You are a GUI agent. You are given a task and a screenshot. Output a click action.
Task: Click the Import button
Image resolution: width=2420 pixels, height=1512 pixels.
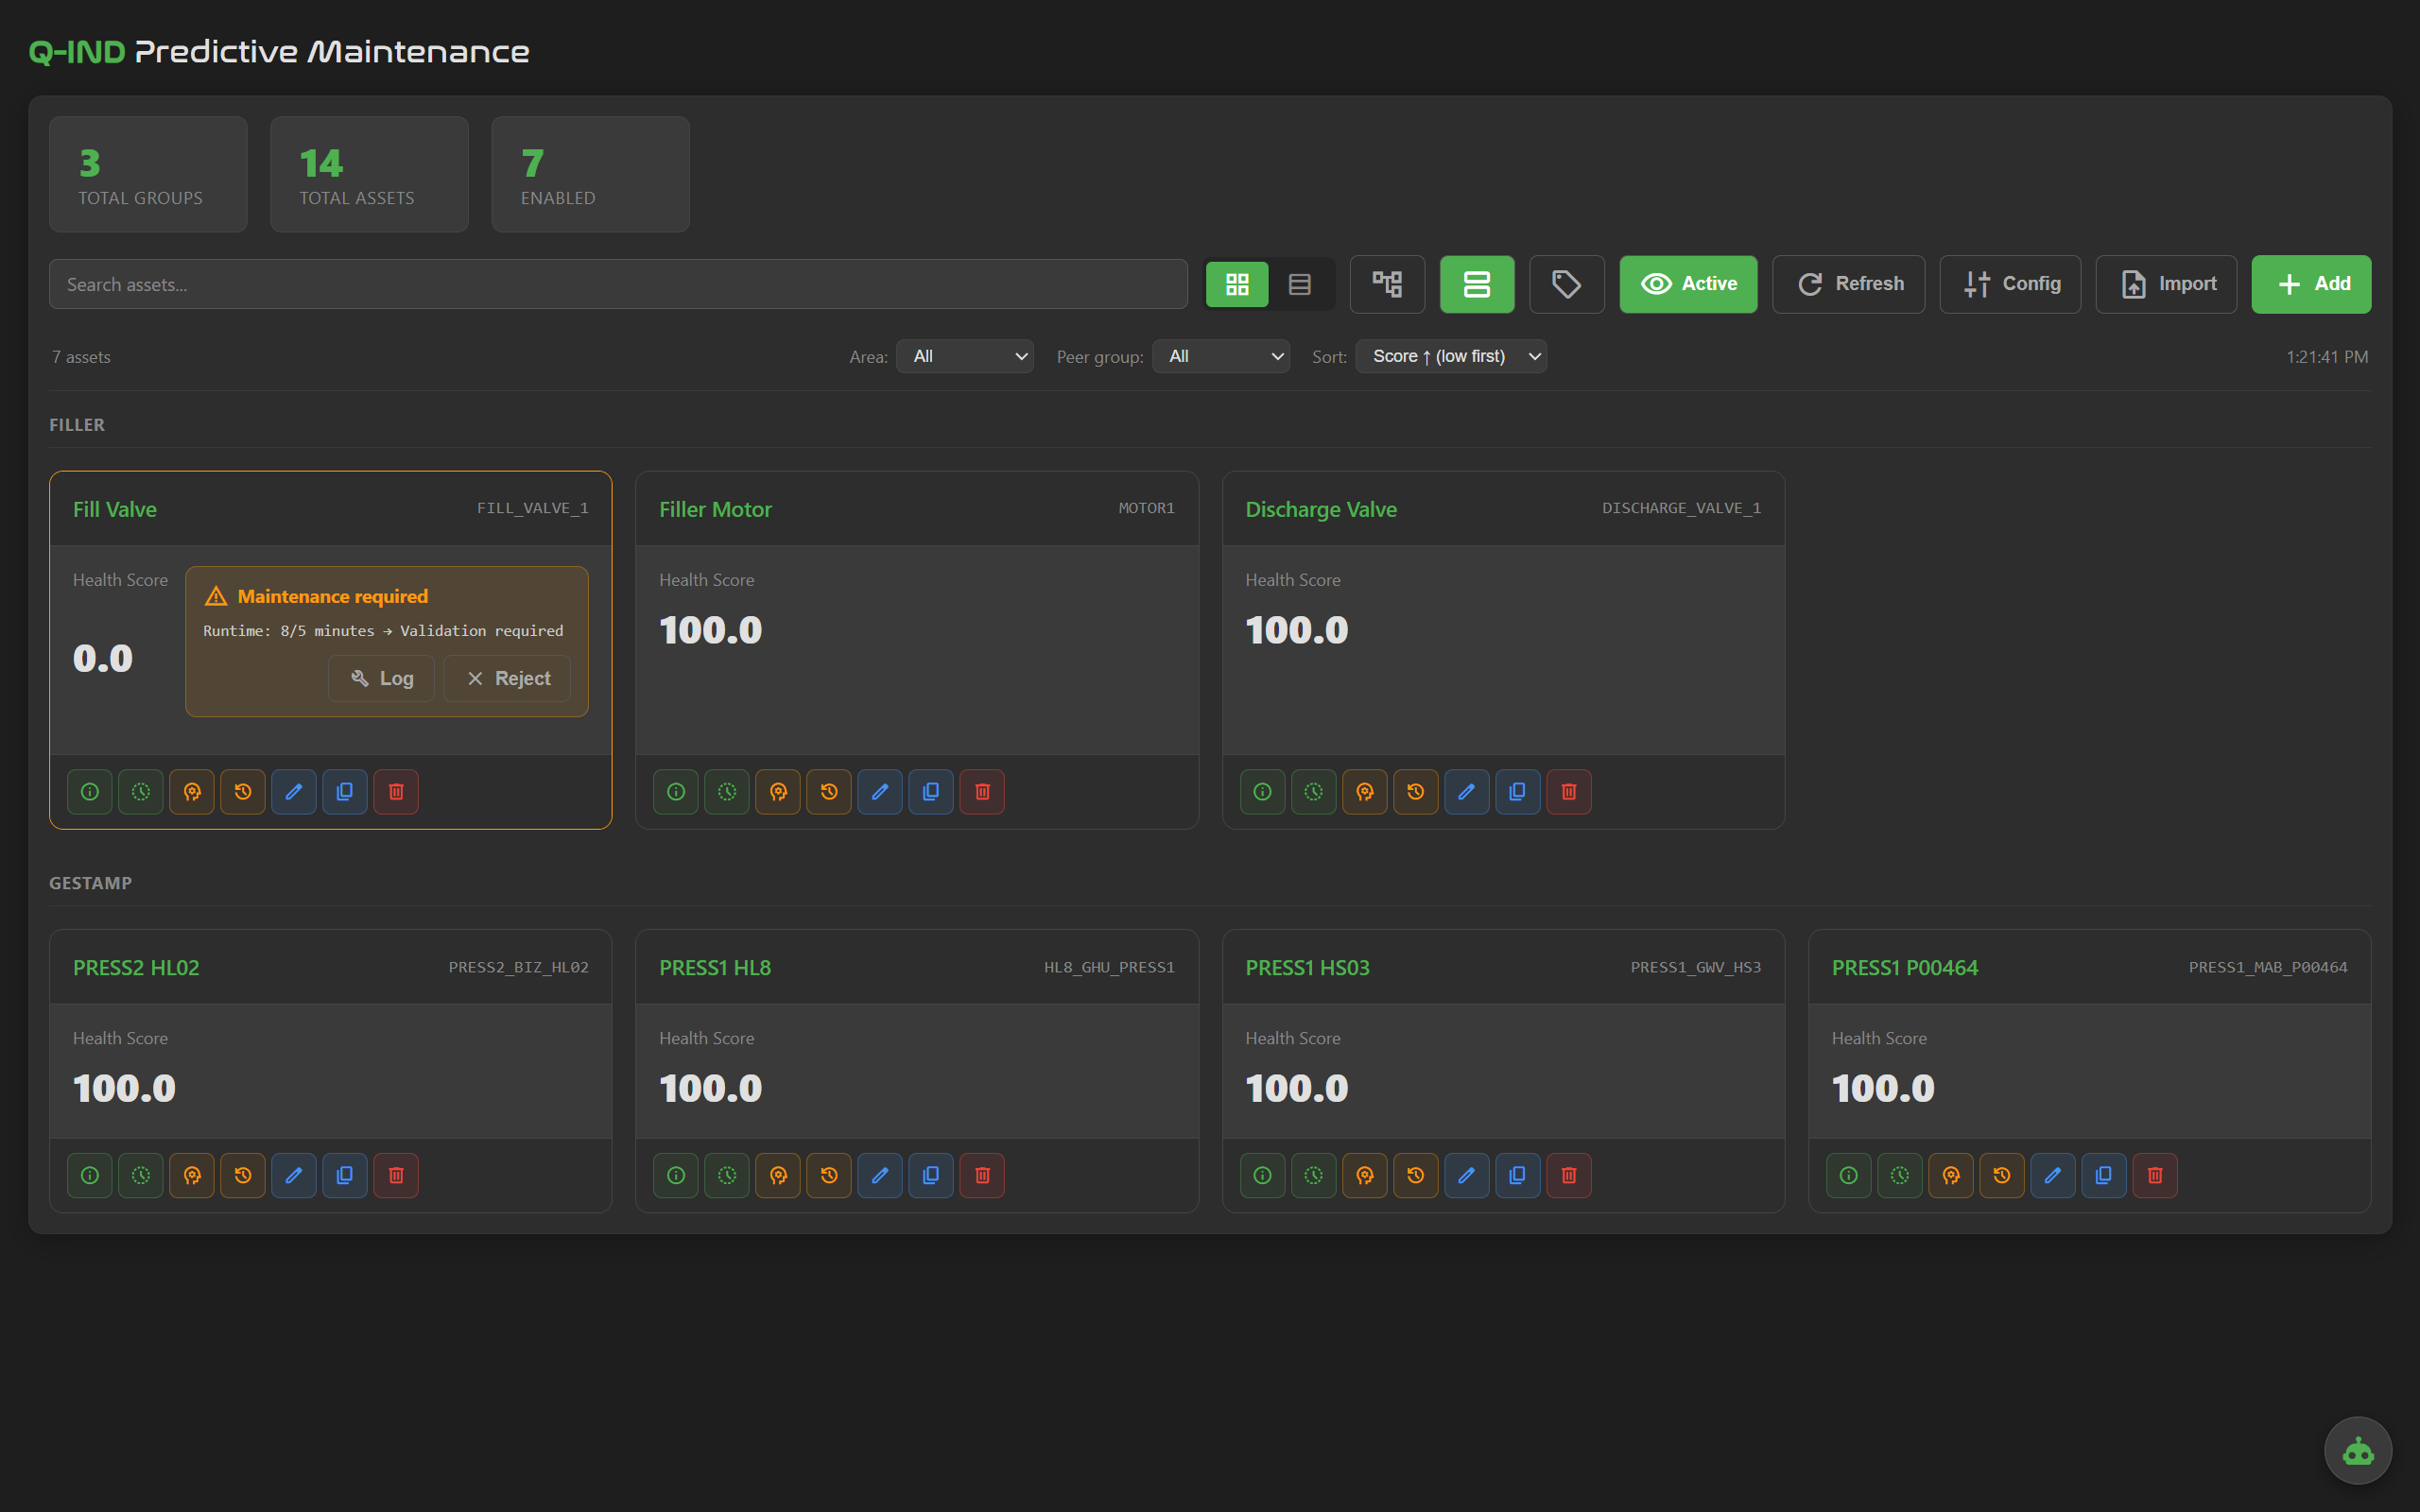tap(2166, 285)
